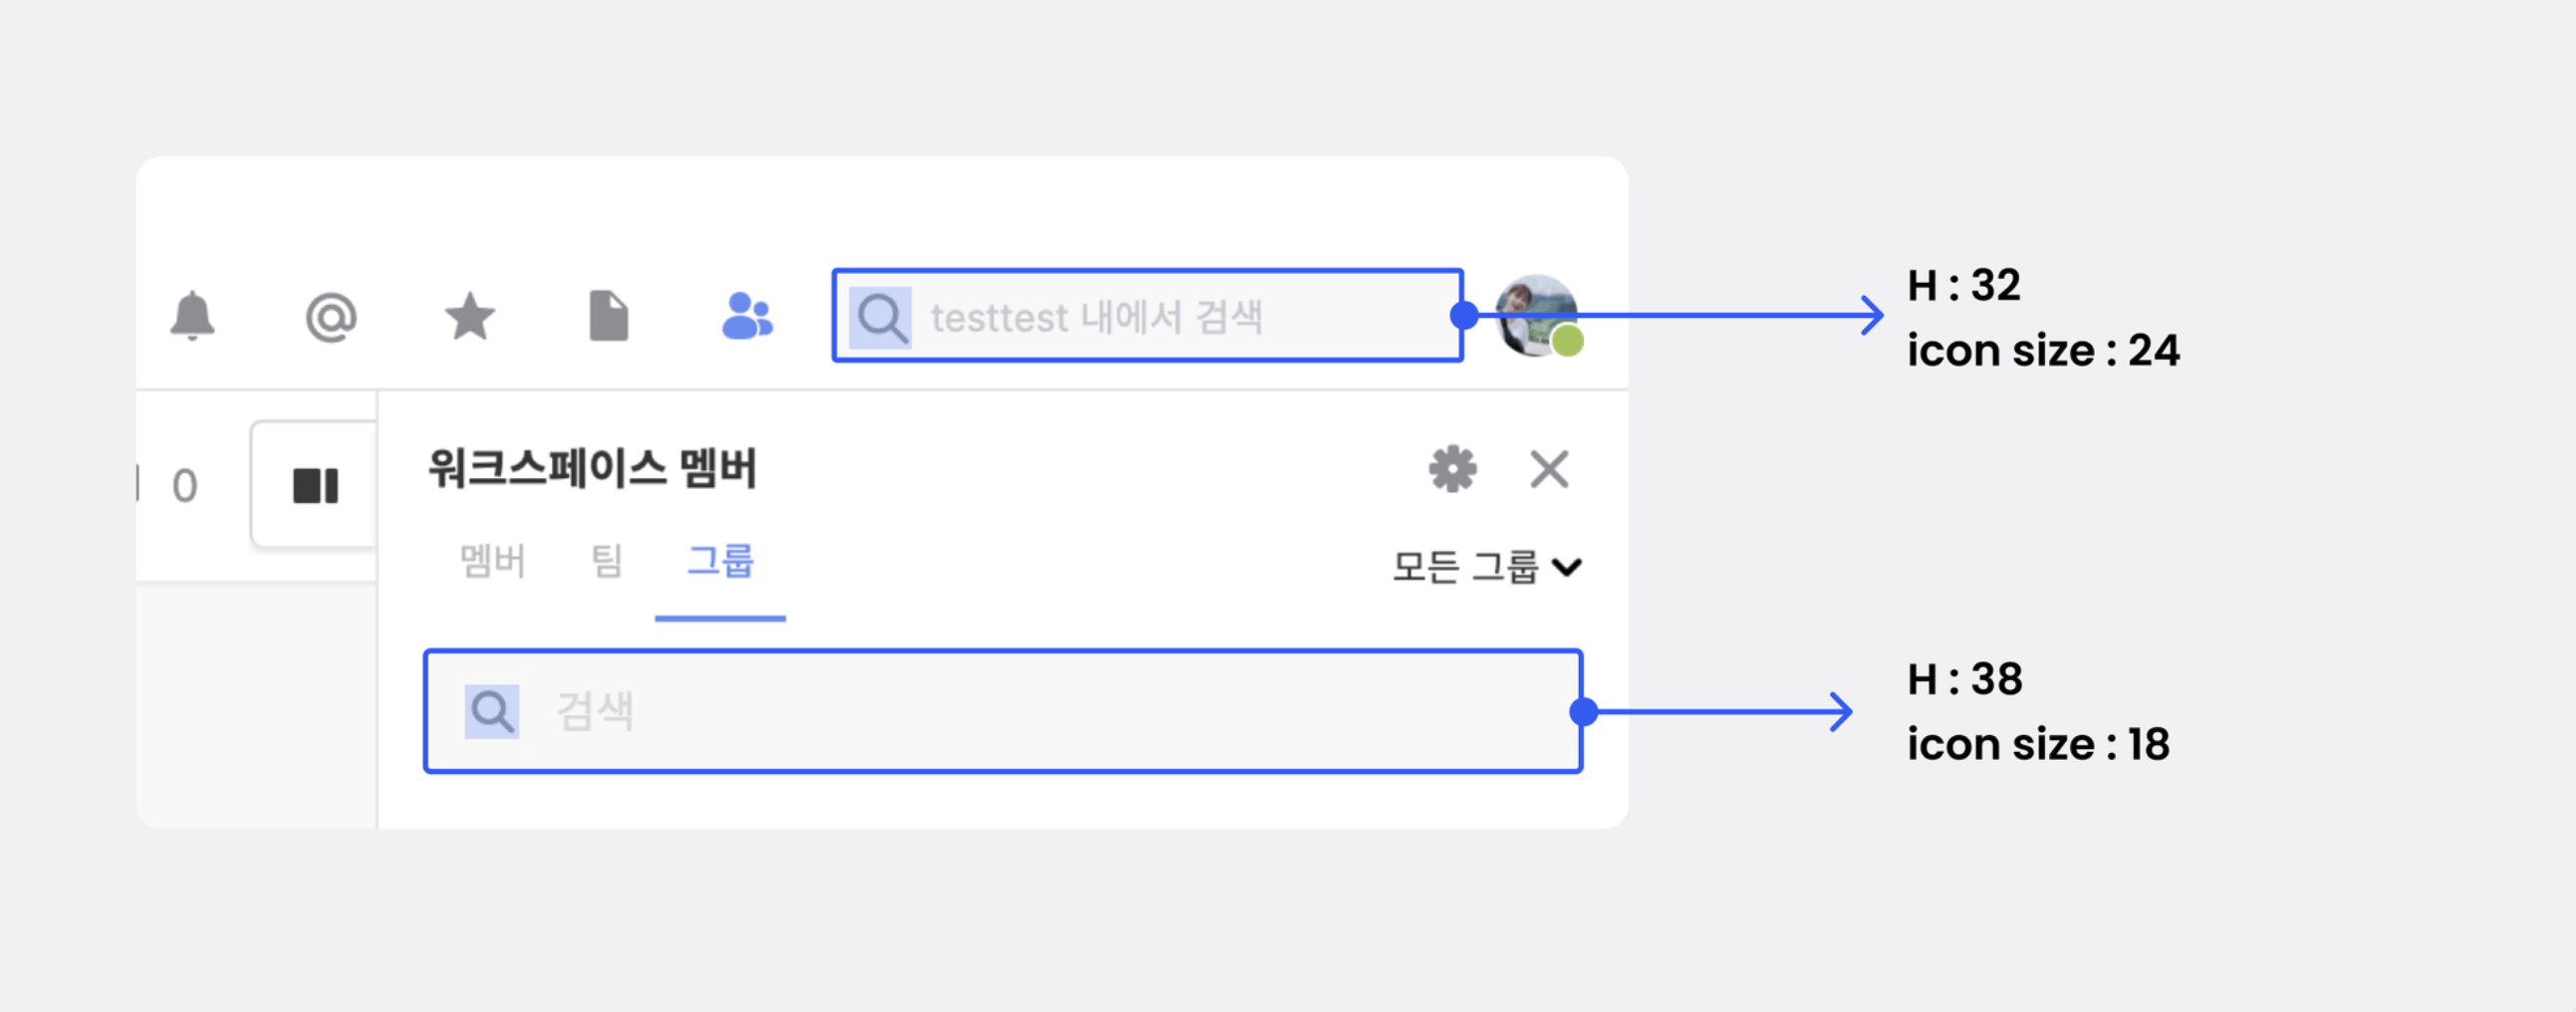Click the blue workspace members icon
2576x1012 pixels.
pyautogui.click(x=747, y=317)
